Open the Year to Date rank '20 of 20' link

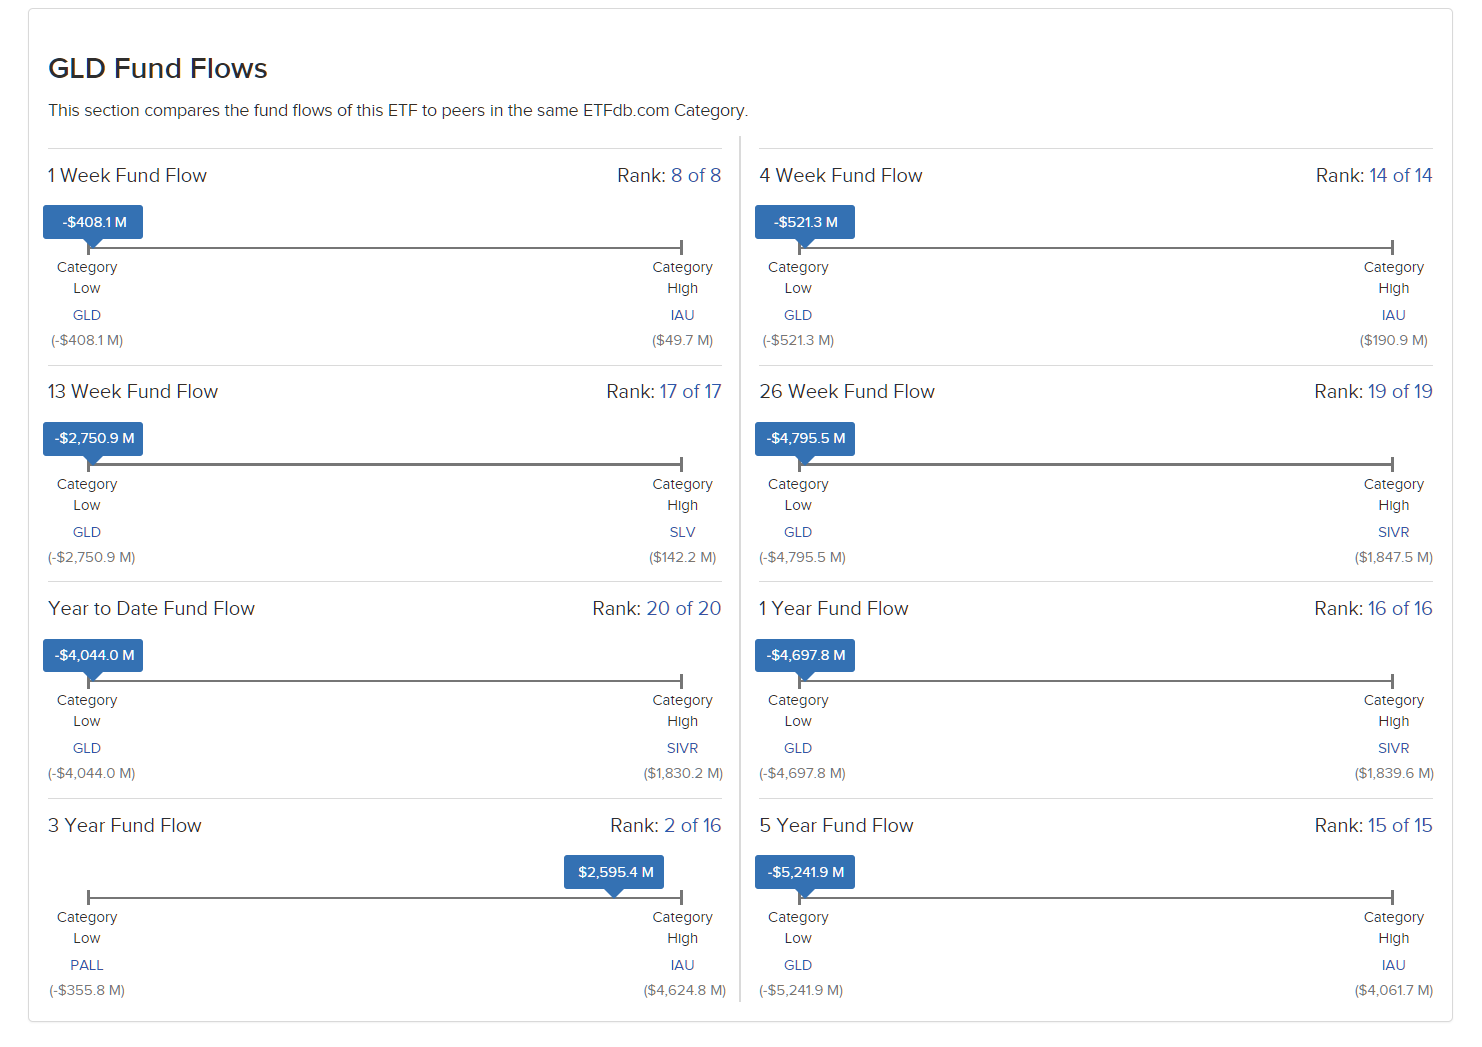[x=684, y=609]
